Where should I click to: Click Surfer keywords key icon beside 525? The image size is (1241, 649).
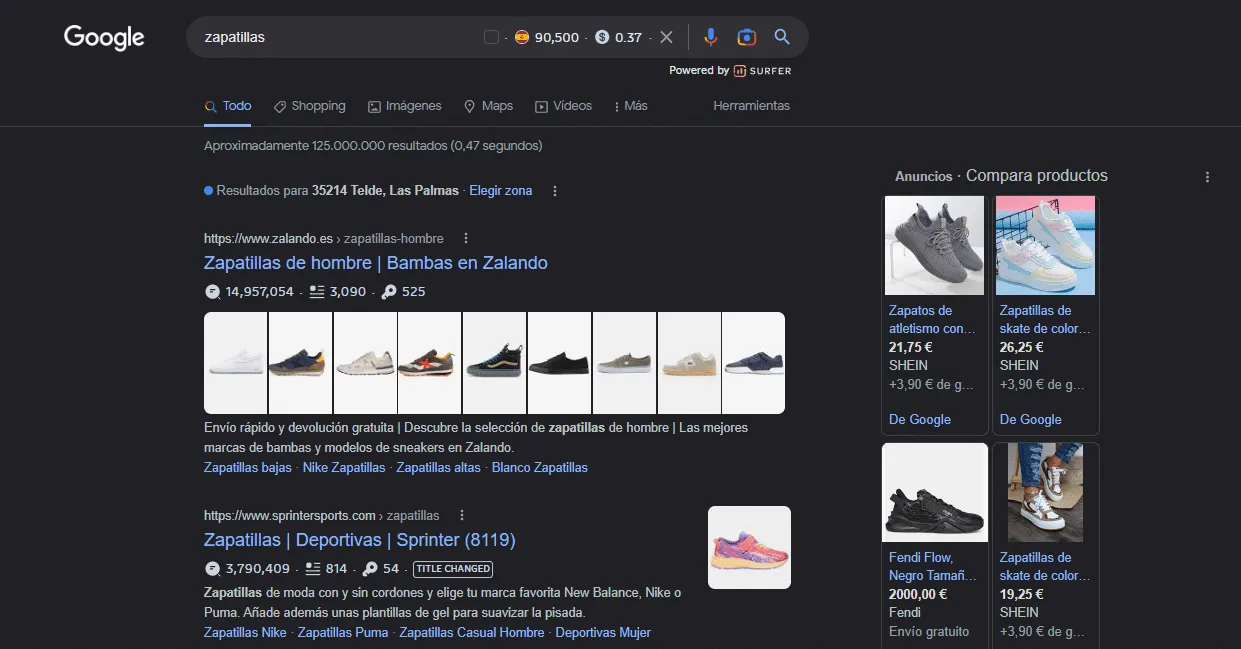pos(389,292)
